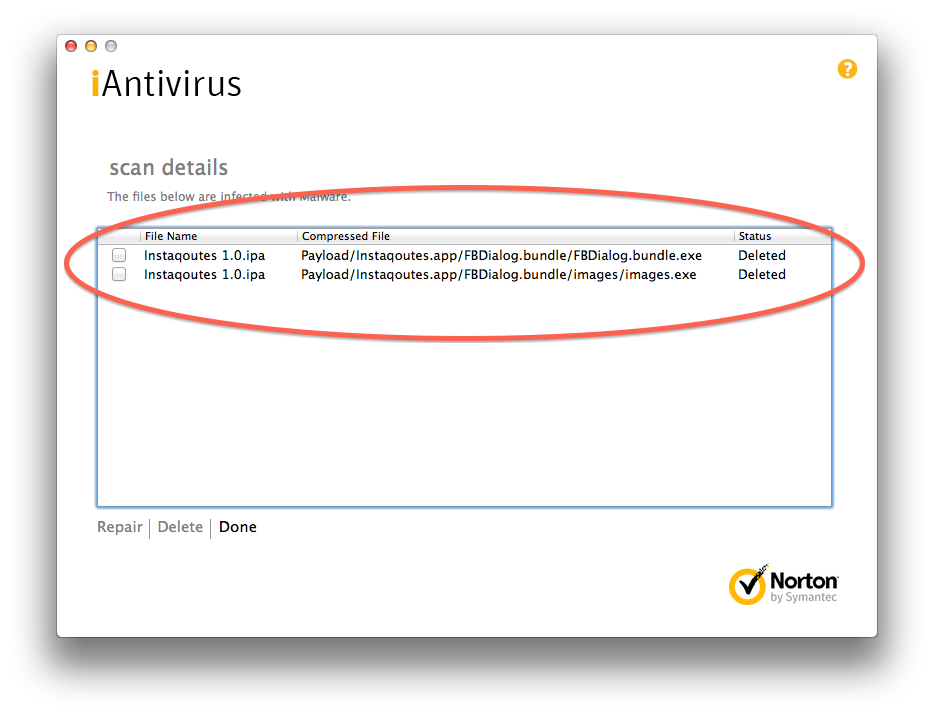Sort by the File Name column header

[x=218, y=236]
